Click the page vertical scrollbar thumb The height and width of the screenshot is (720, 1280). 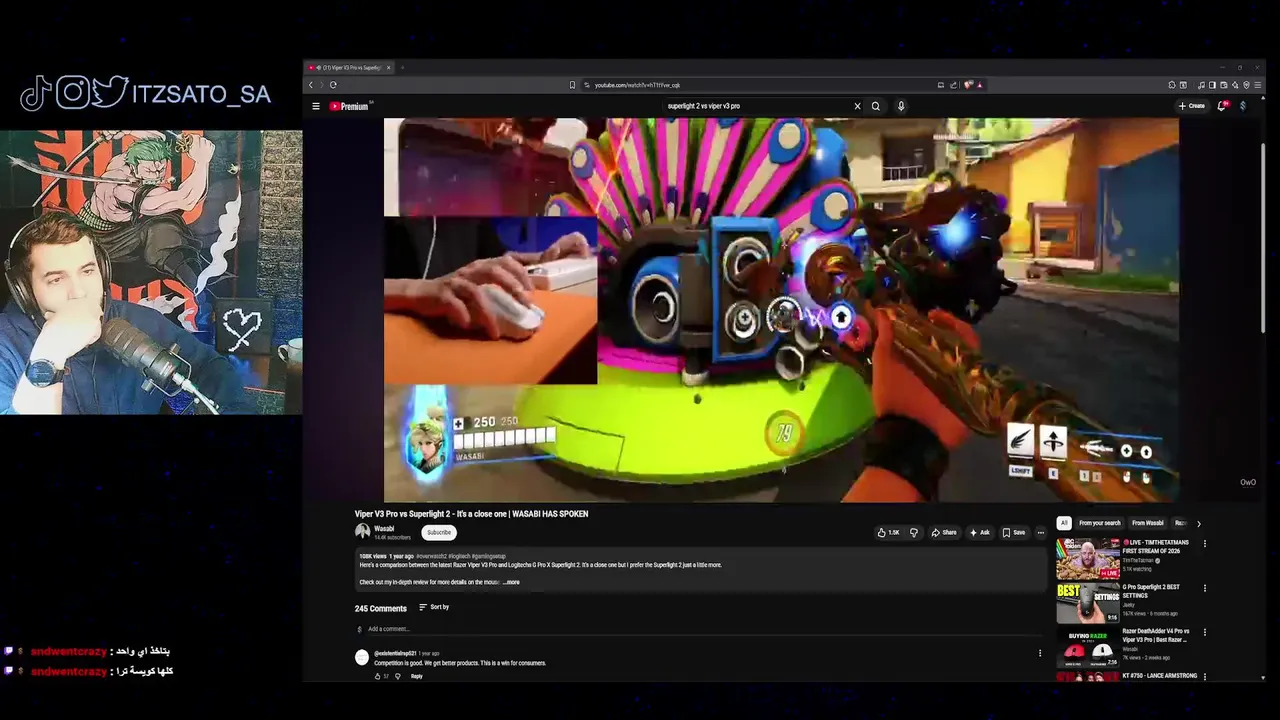[1264, 238]
